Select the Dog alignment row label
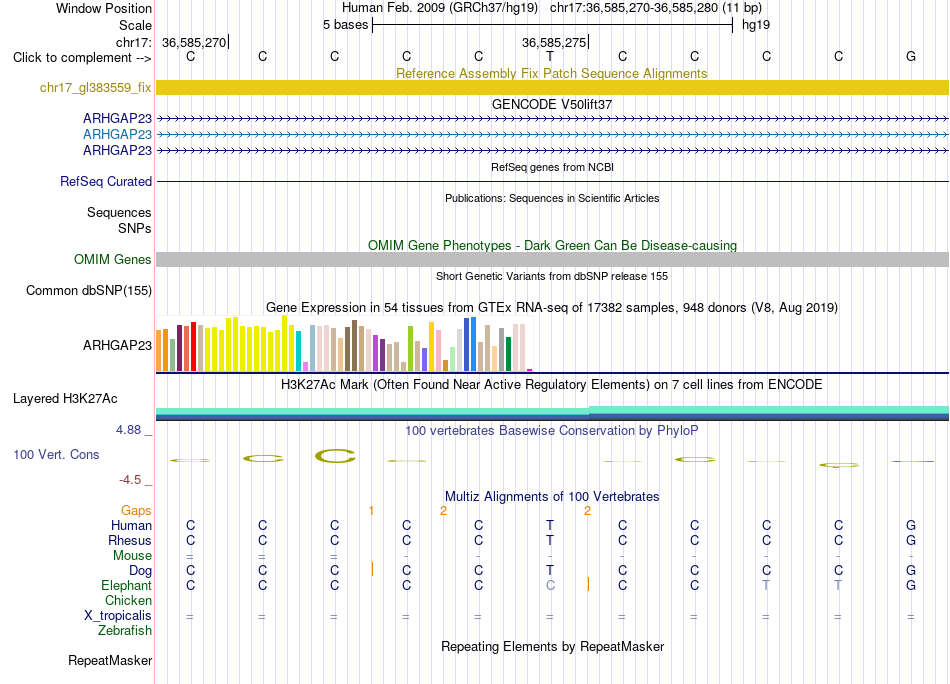 point(140,571)
